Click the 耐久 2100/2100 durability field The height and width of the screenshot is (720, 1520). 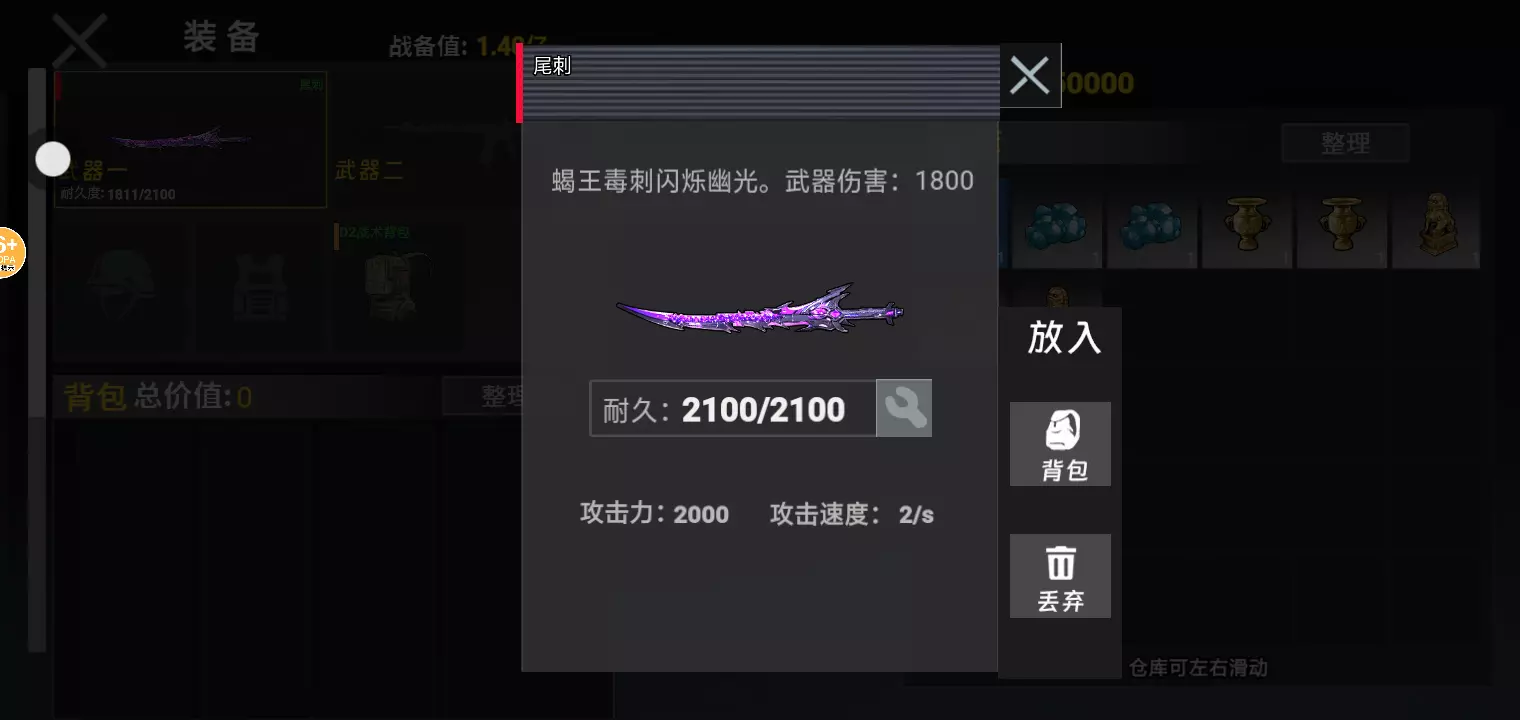[x=733, y=408]
